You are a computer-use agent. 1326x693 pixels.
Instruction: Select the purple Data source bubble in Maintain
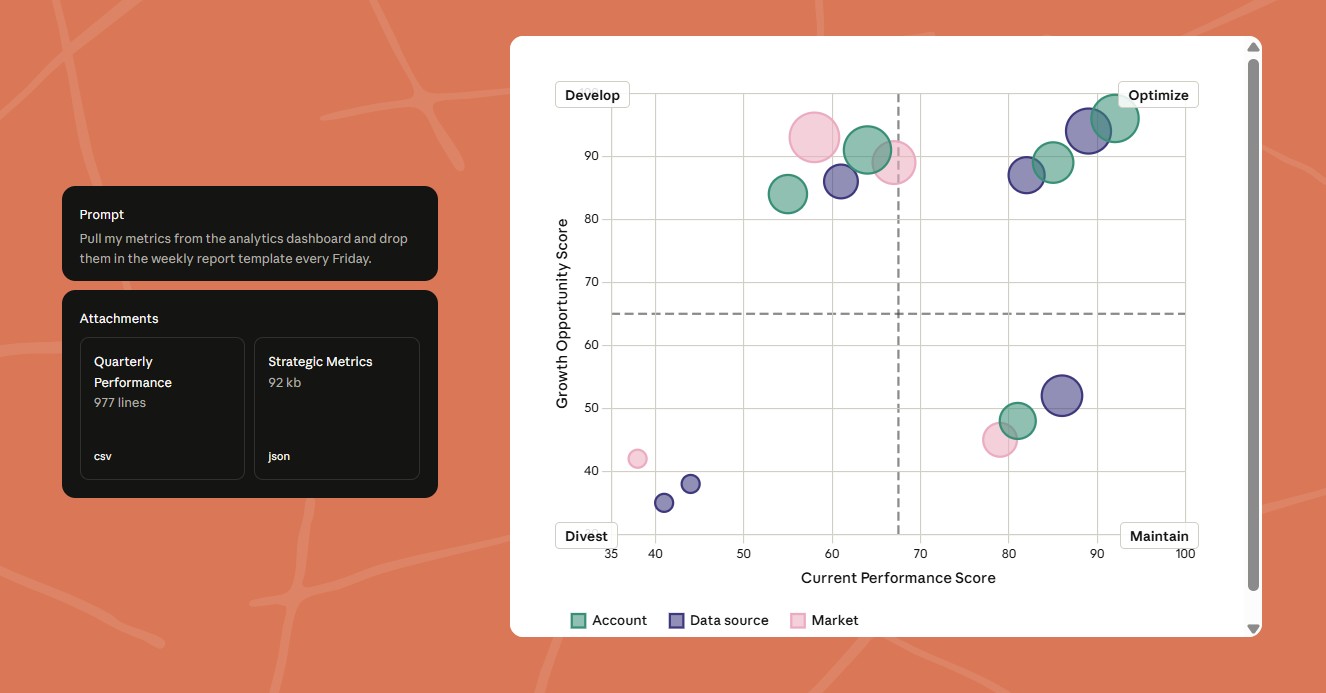click(1062, 395)
